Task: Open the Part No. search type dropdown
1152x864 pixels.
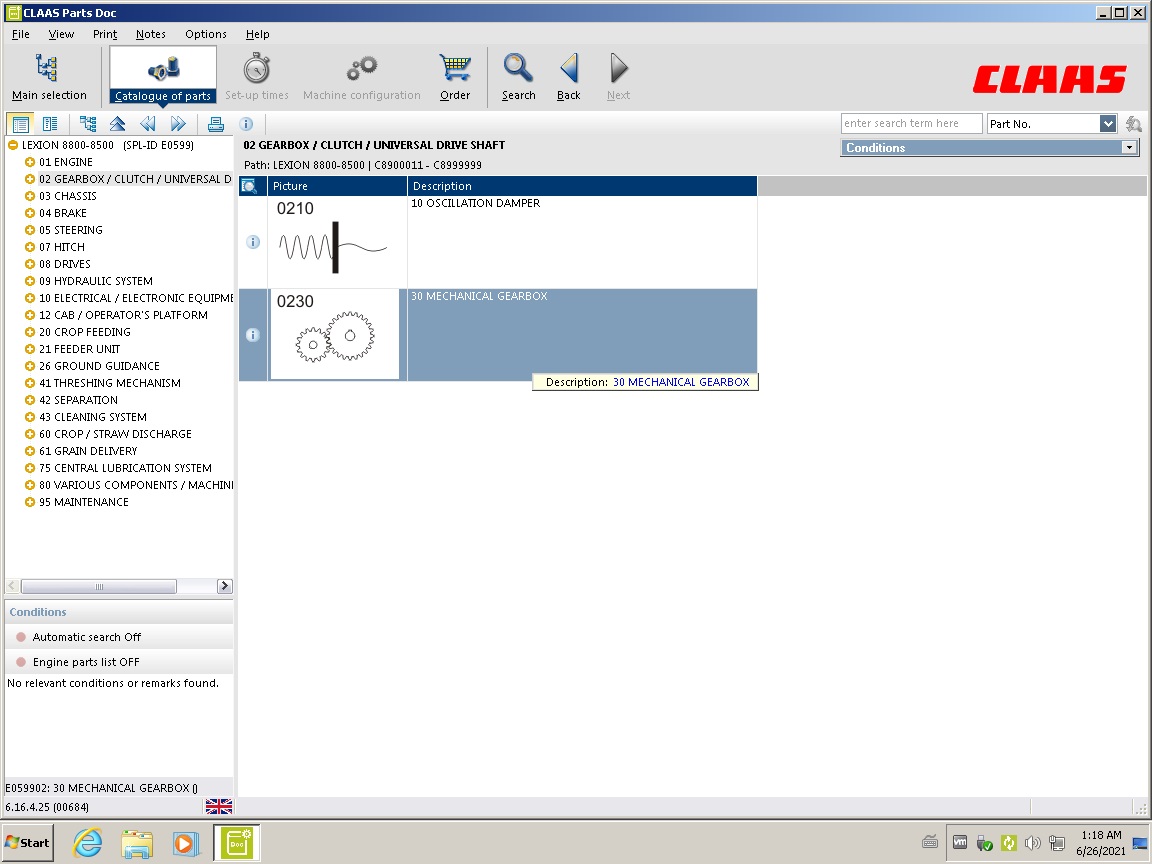Action: click(x=1108, y=123)
